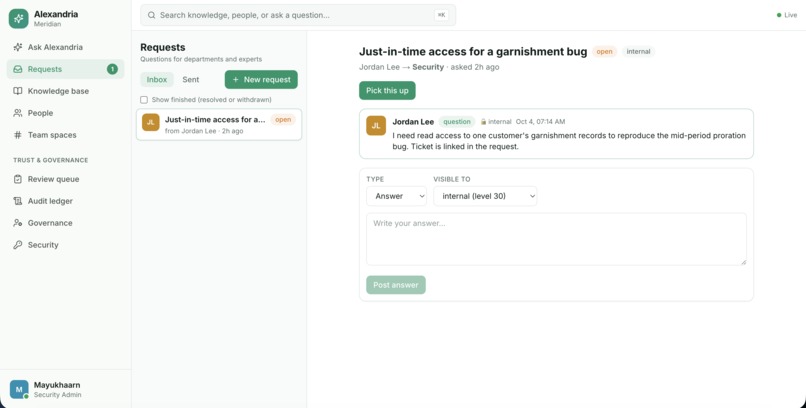
Task: Create a New request
Action: point(261,80)
